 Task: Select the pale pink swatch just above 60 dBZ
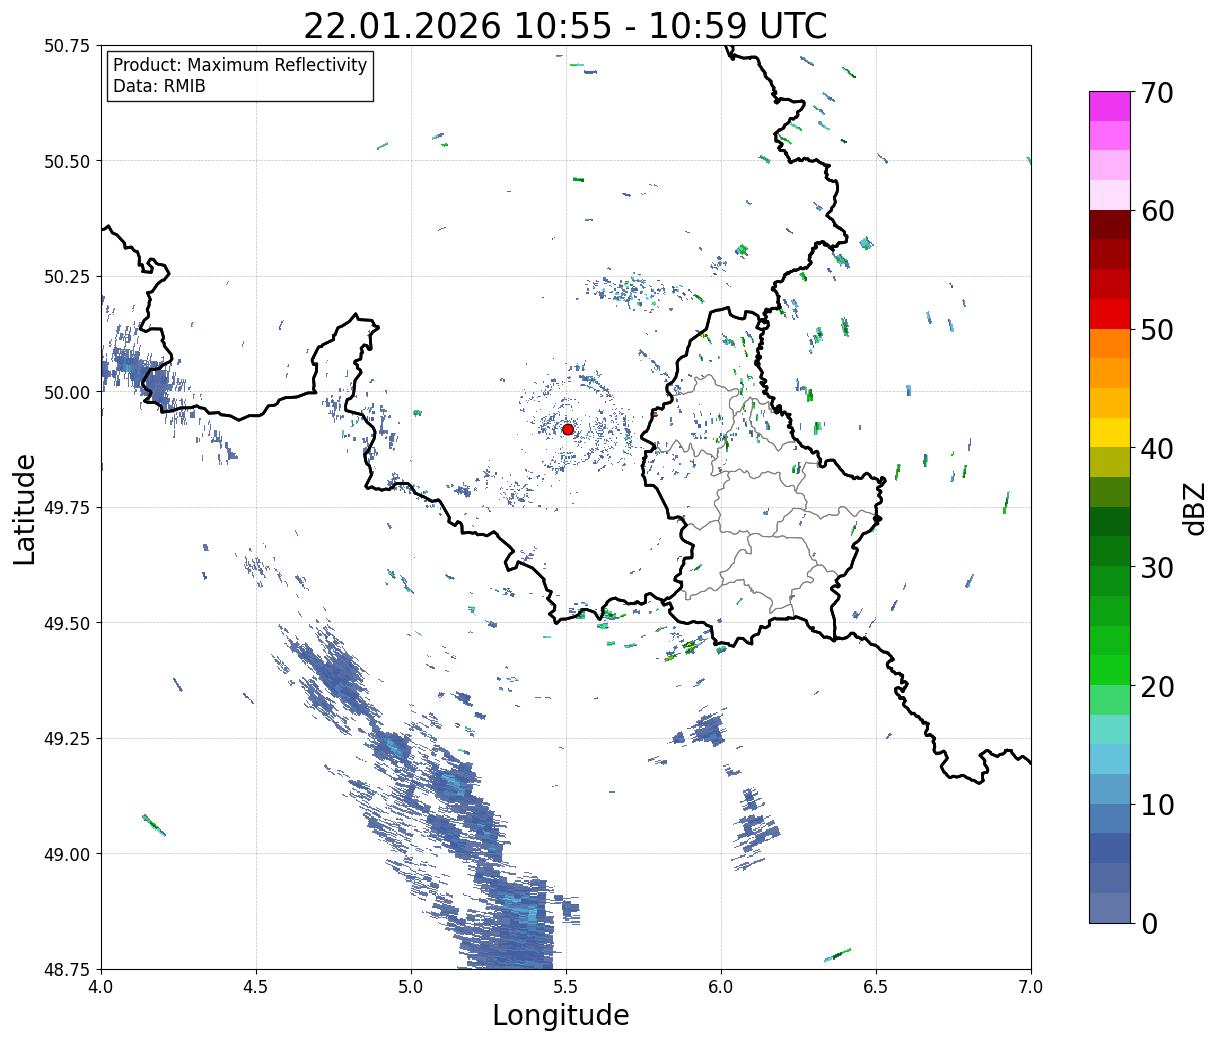coord(1110,195)
